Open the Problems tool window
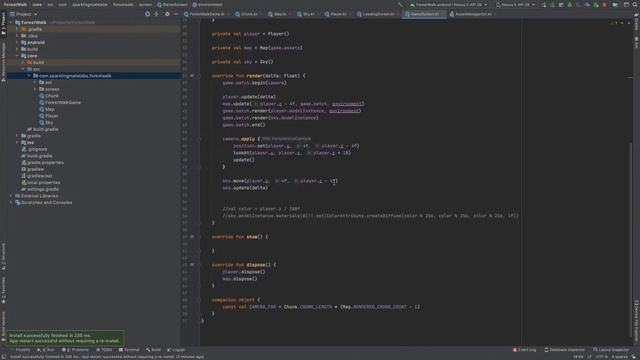 [x=75, y=350]
